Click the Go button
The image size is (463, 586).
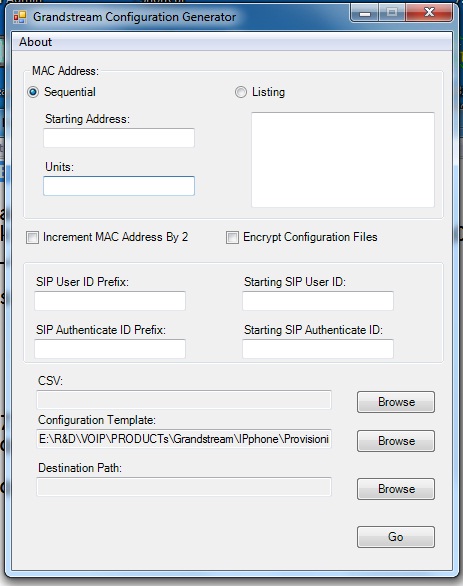(x=396, y=537)
